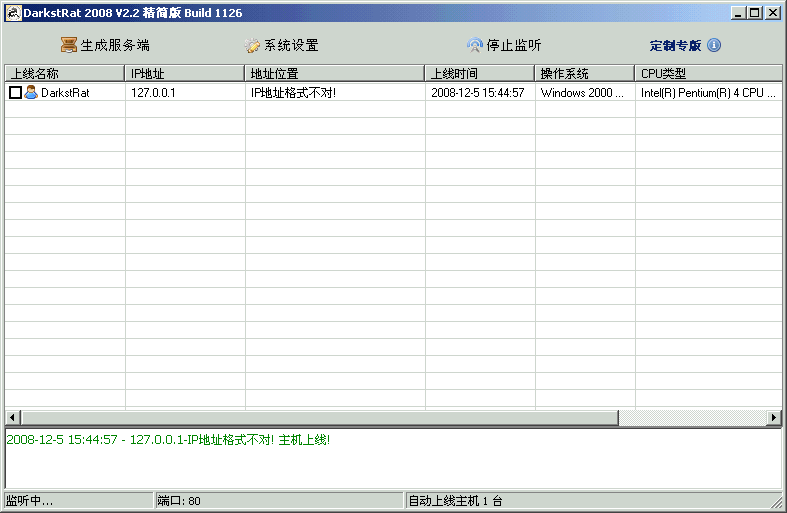Click the blue info icon beside 定制专版

tap(714, 46)
